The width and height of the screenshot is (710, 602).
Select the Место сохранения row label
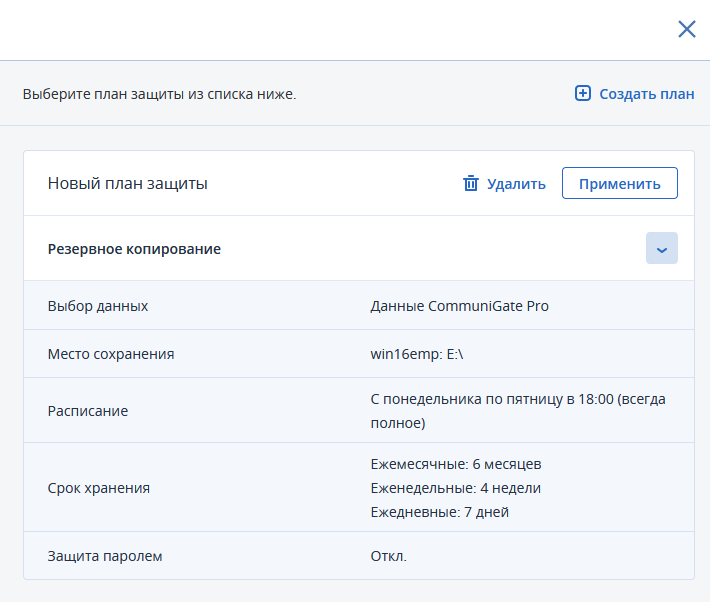coord(111,354)
